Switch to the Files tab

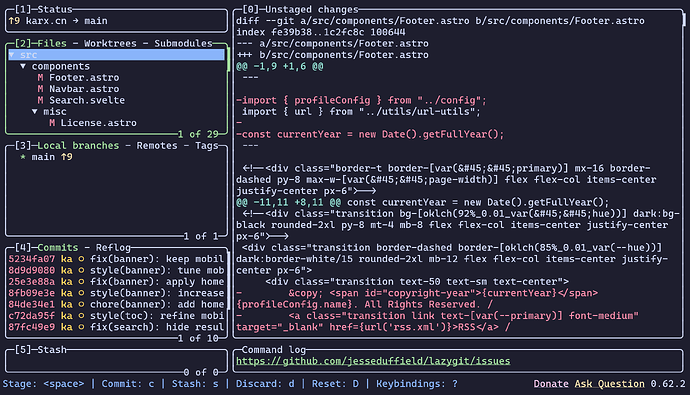(52, 44)
